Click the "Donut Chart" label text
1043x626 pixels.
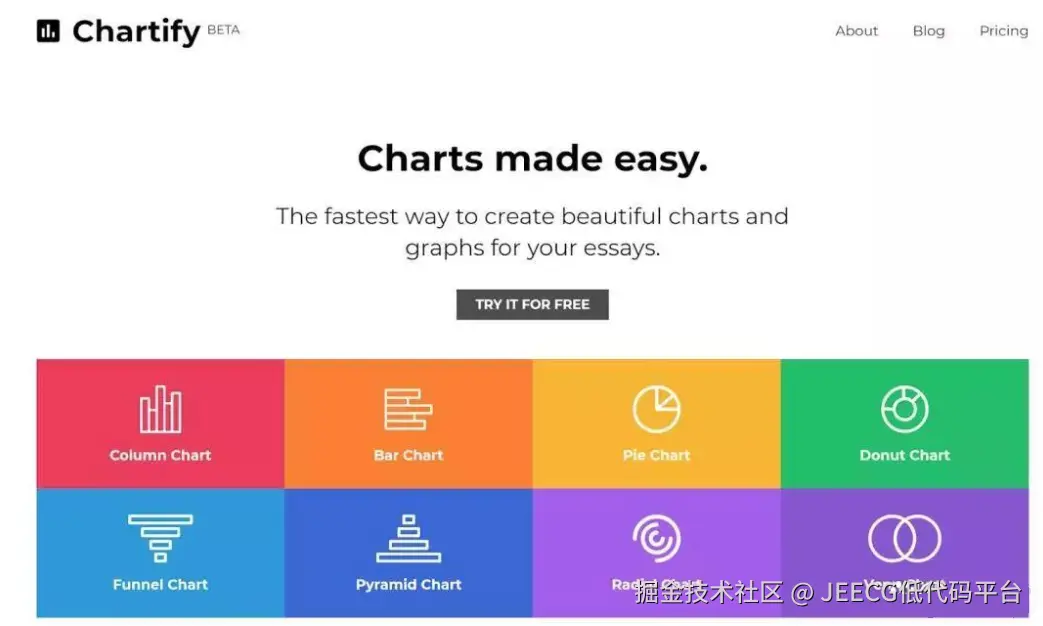click(x=904, y=455)
